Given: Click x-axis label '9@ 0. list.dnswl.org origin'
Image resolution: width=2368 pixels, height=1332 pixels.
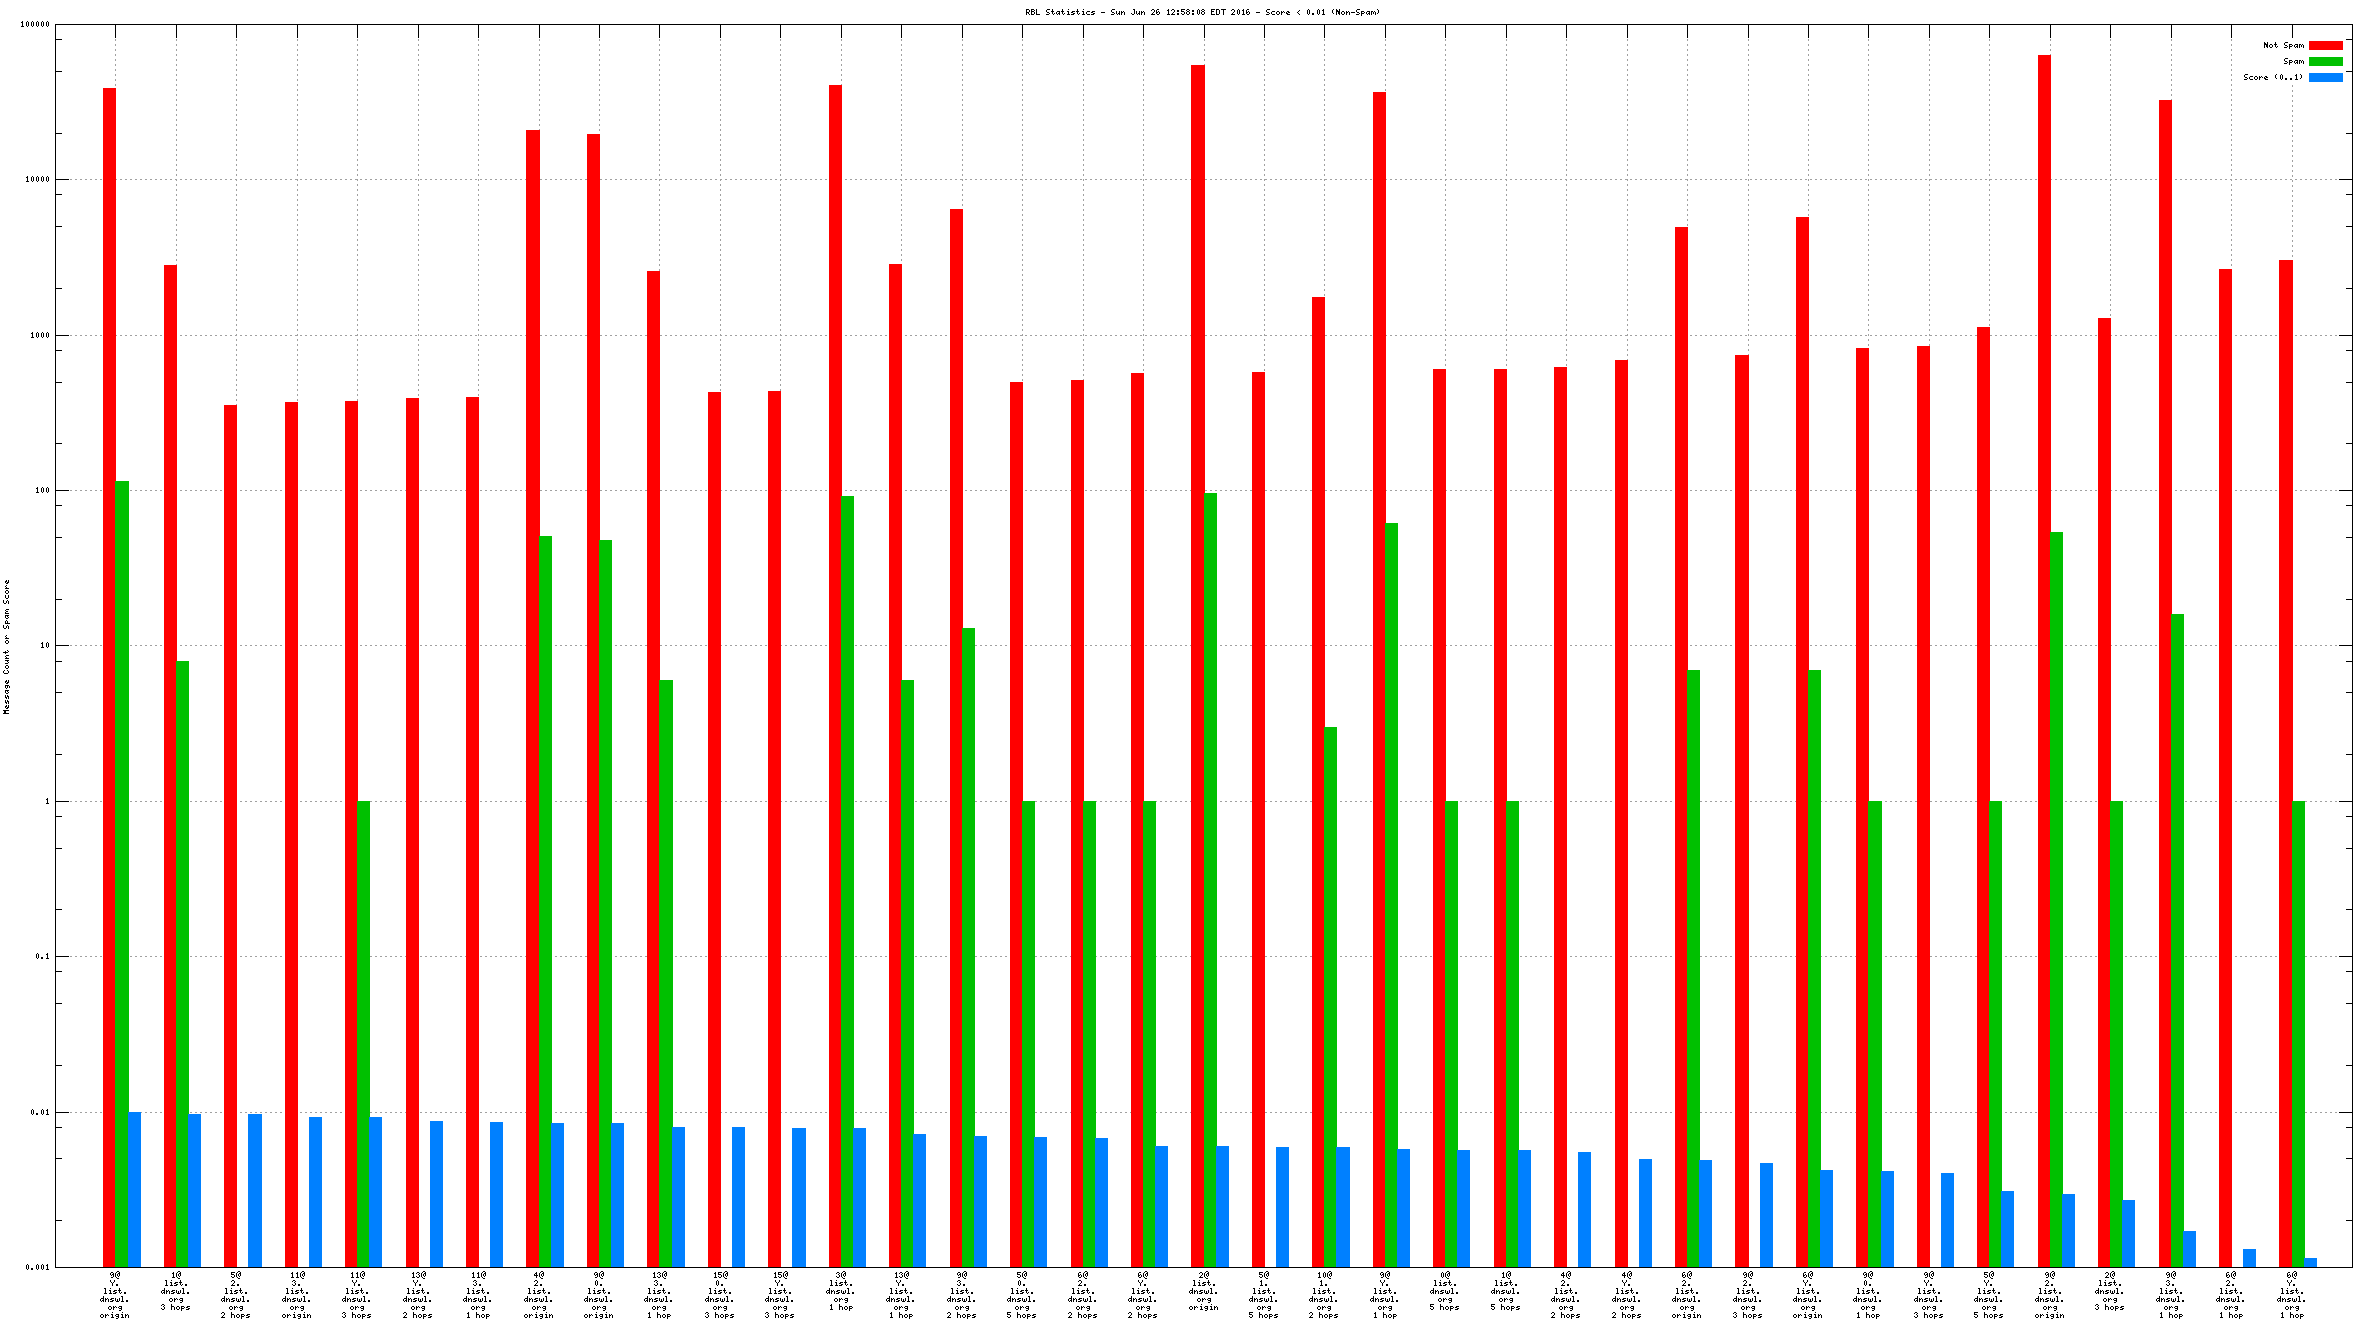Looking at the screenshot, I should [x=599, y=1295].
